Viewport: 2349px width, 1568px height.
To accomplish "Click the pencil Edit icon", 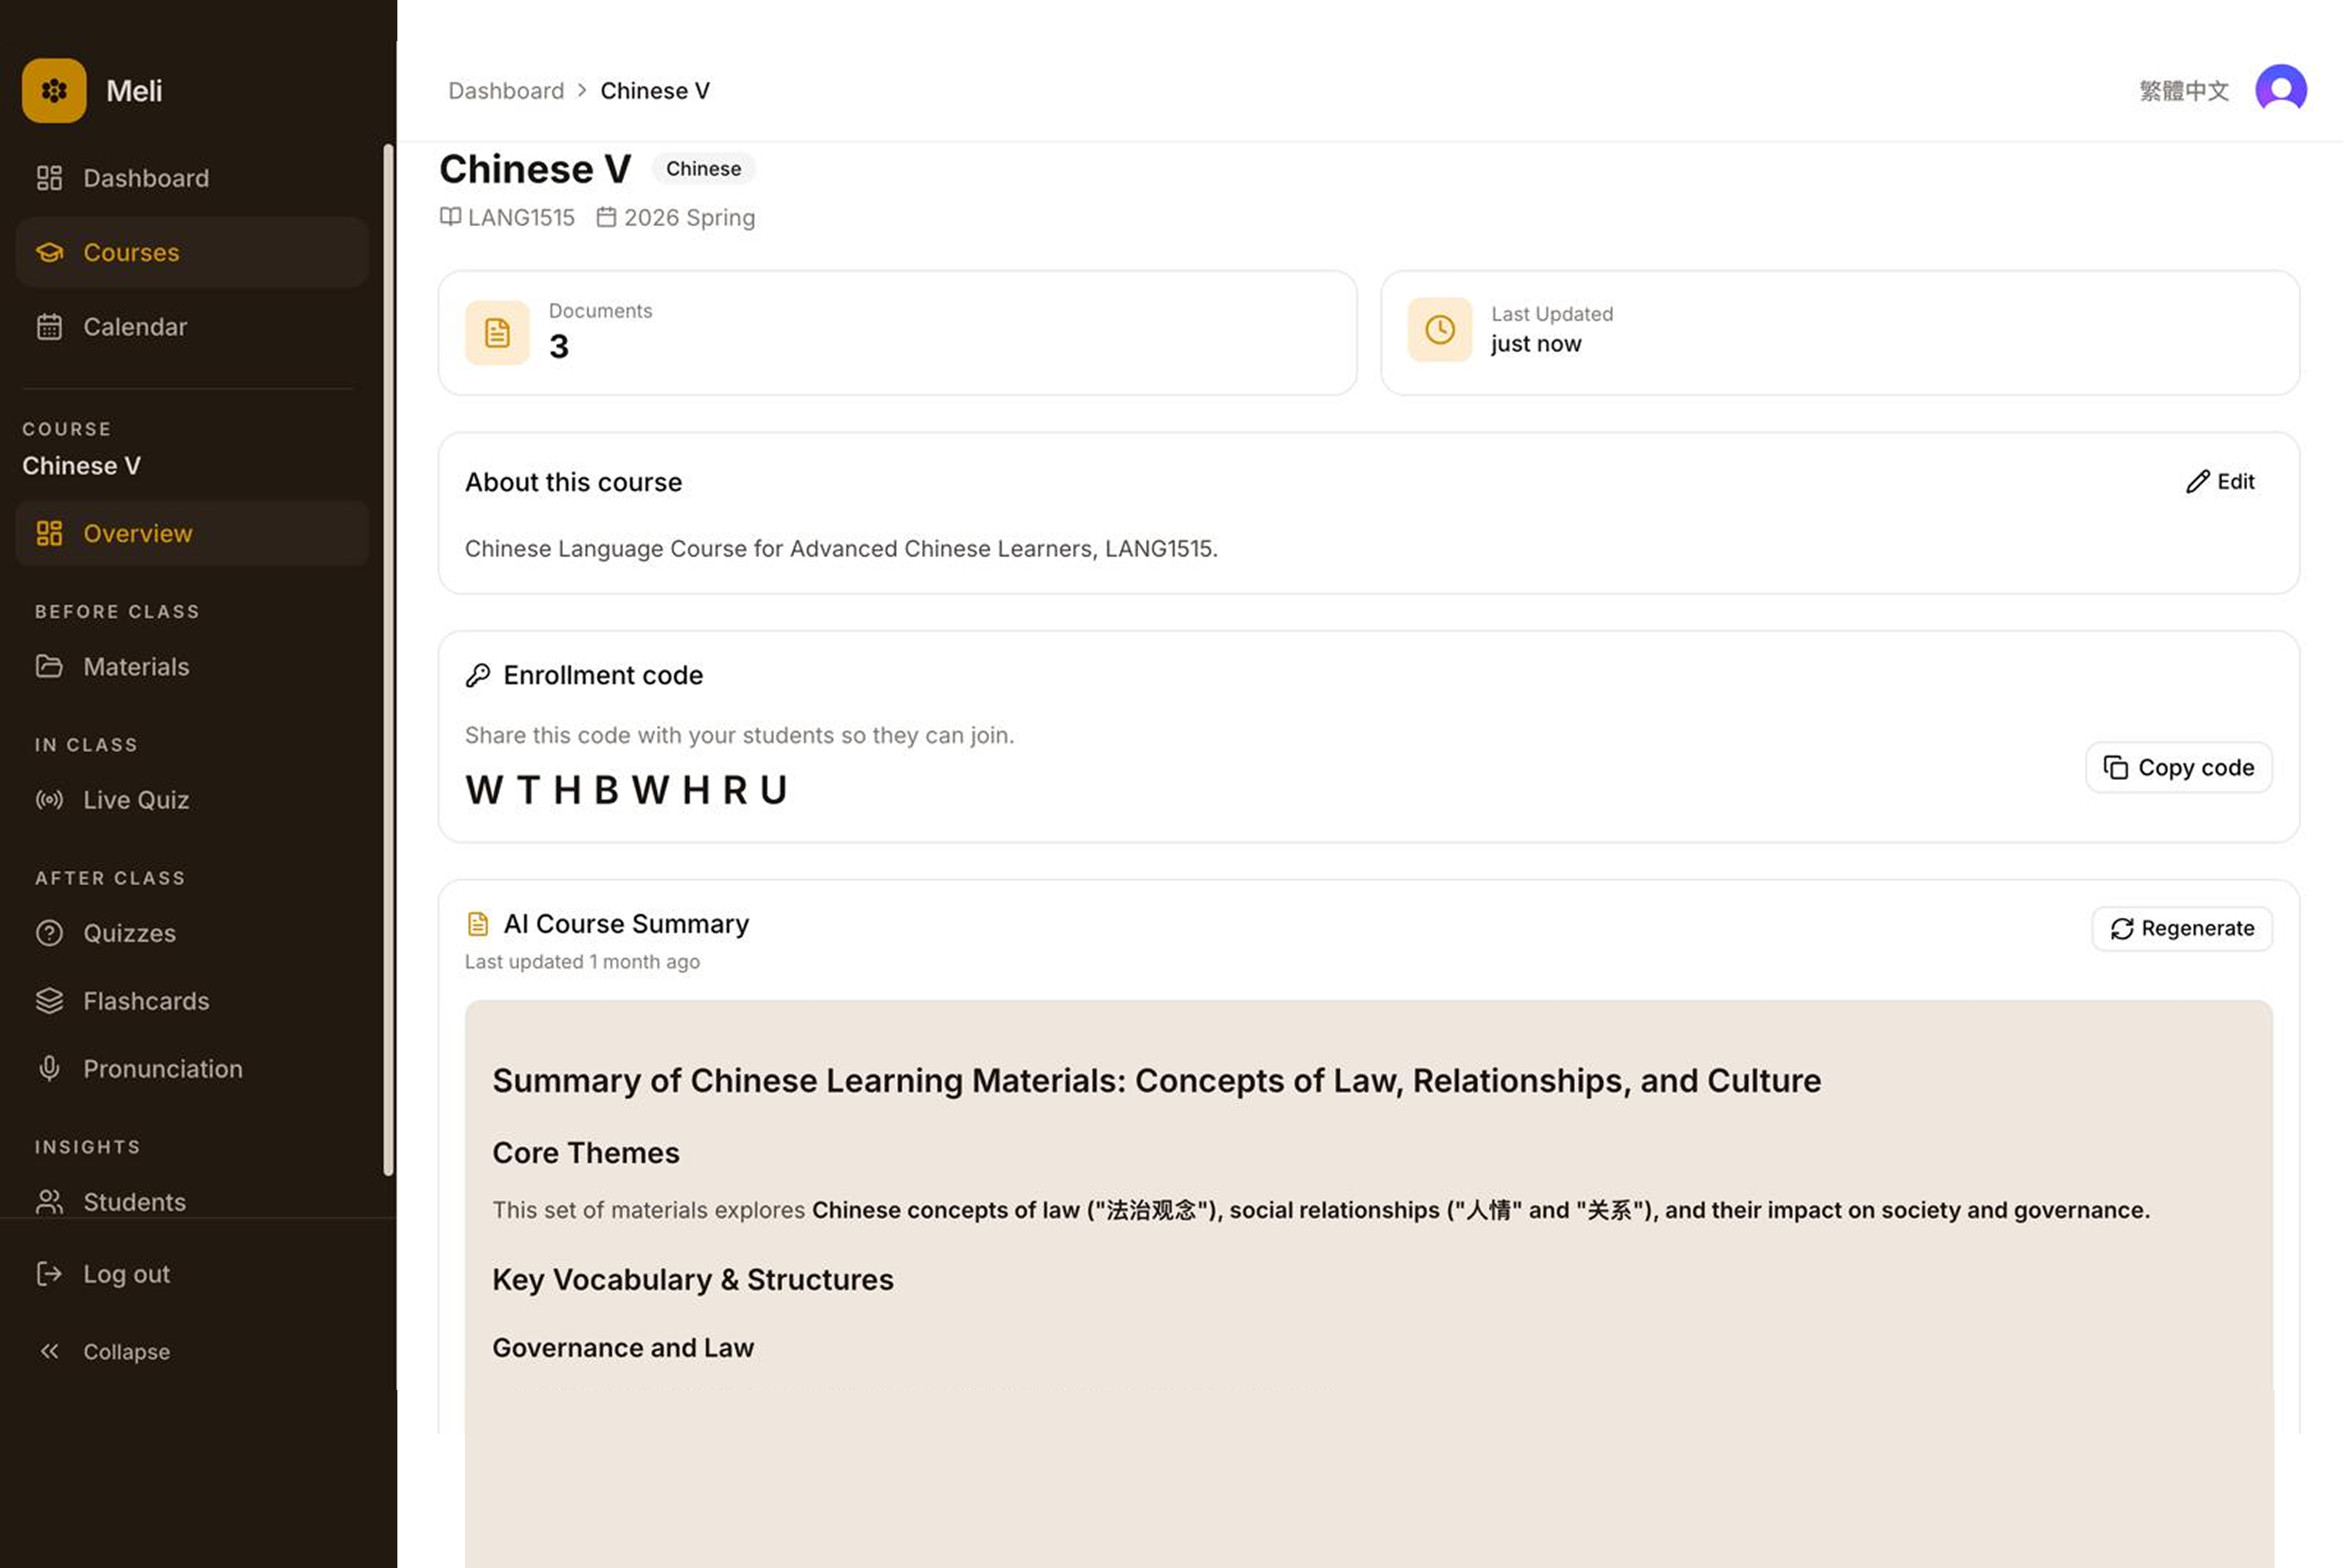I will (2197, 482).
